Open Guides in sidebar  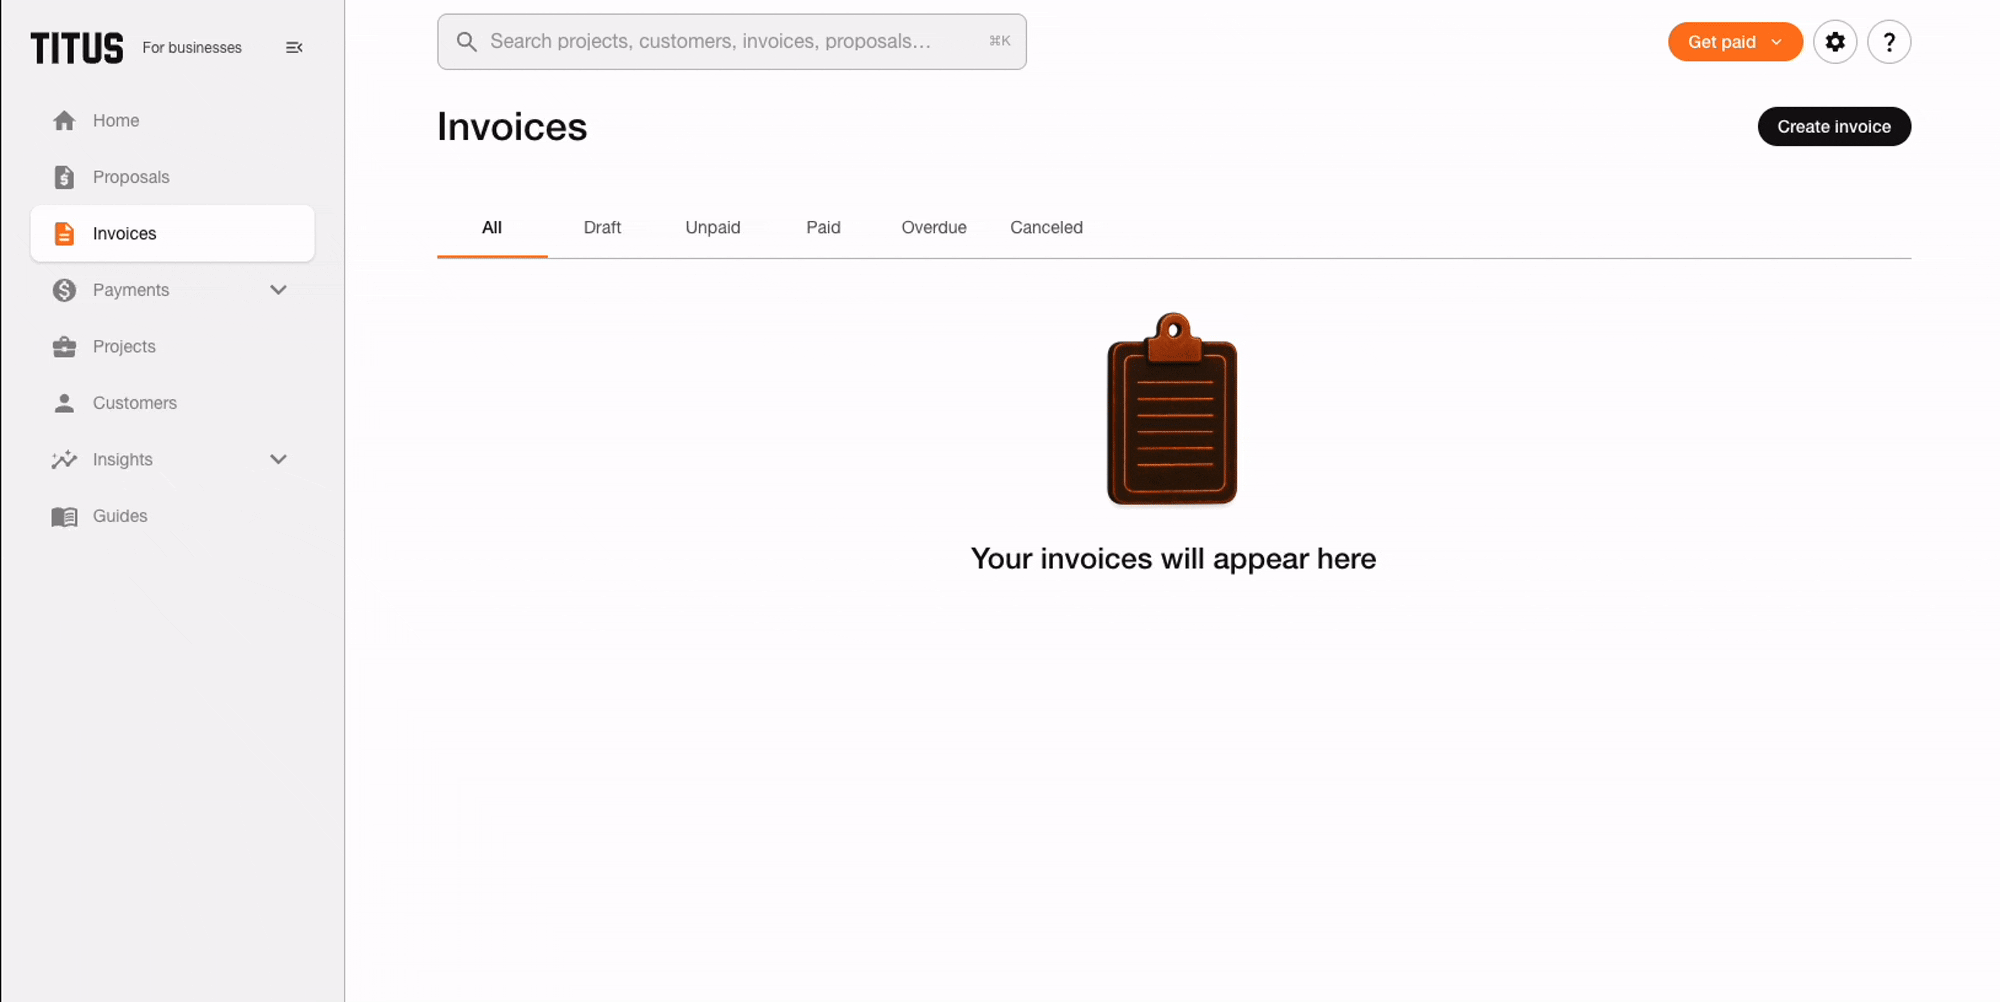[x=172, y=516]
